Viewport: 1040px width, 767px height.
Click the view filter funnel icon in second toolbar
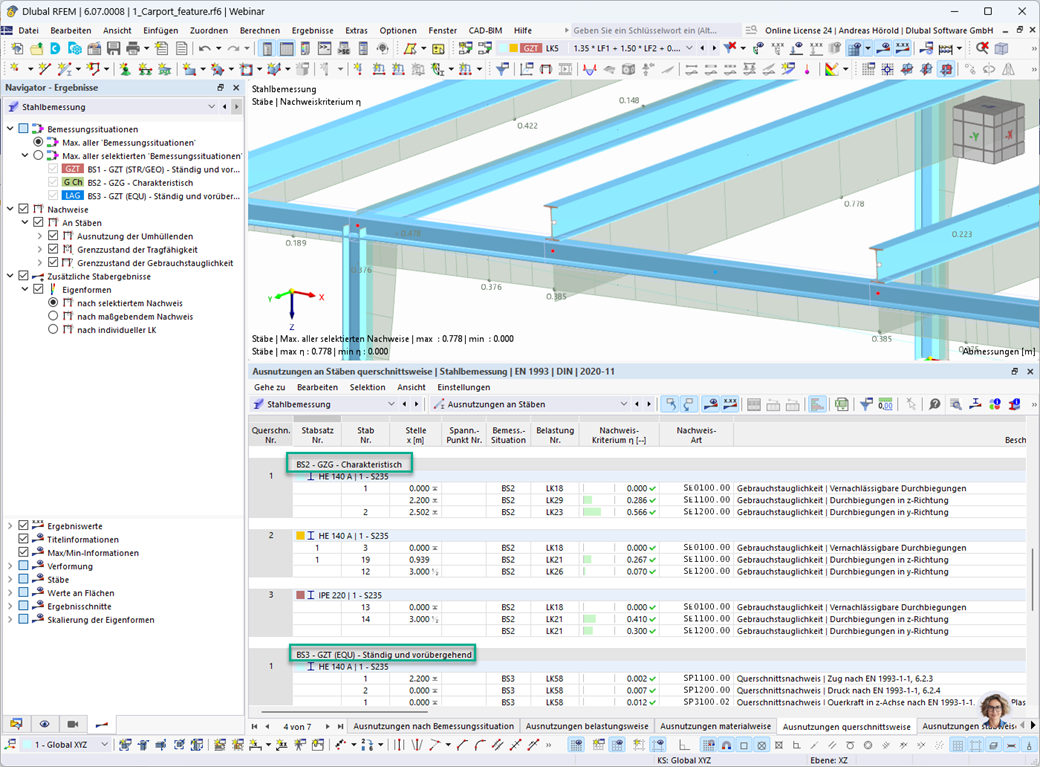pos(502,68)
